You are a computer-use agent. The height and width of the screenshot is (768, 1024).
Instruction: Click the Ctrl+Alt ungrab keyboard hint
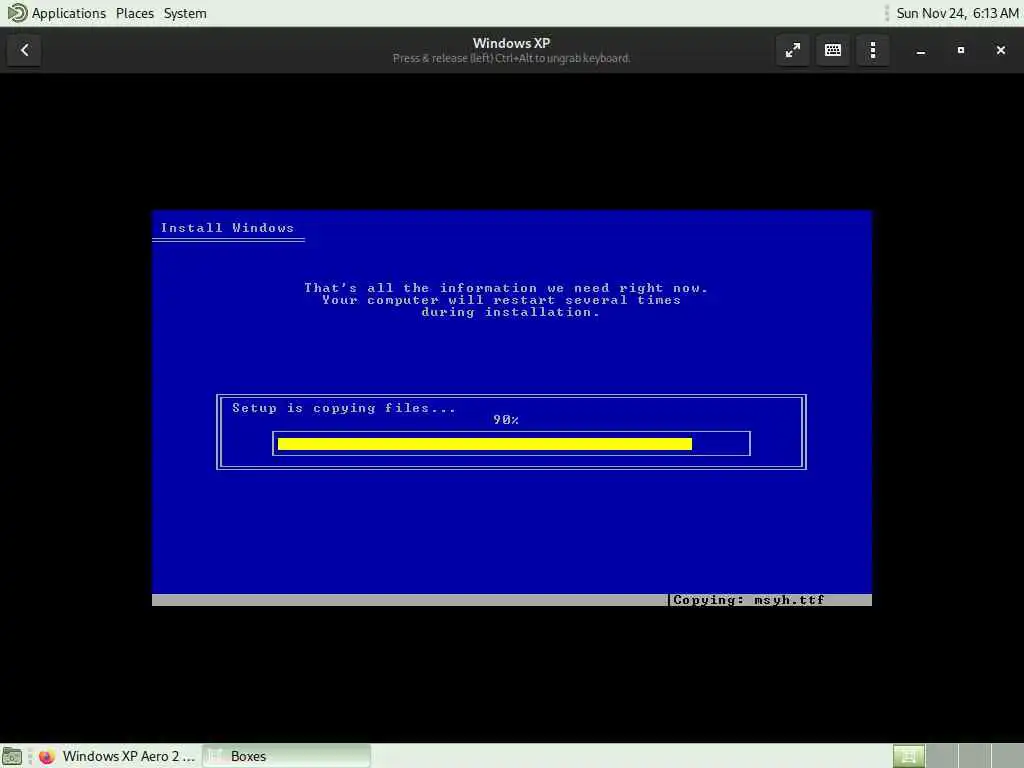click(511, 59)
